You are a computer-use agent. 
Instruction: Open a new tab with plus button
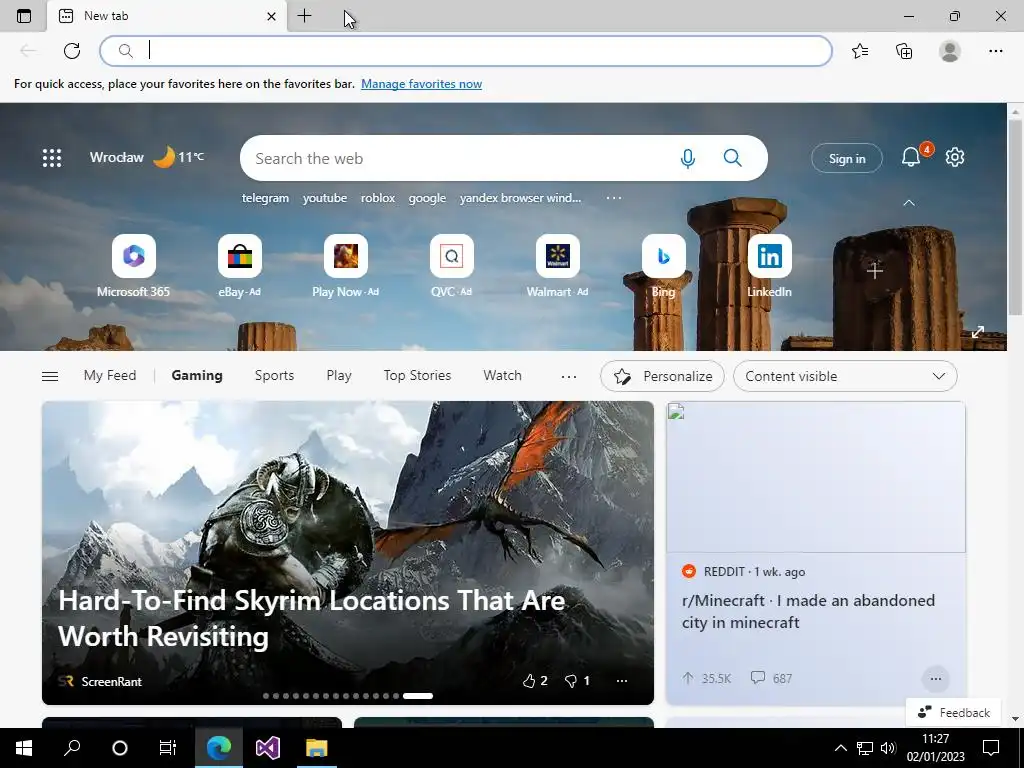point(304,16)
